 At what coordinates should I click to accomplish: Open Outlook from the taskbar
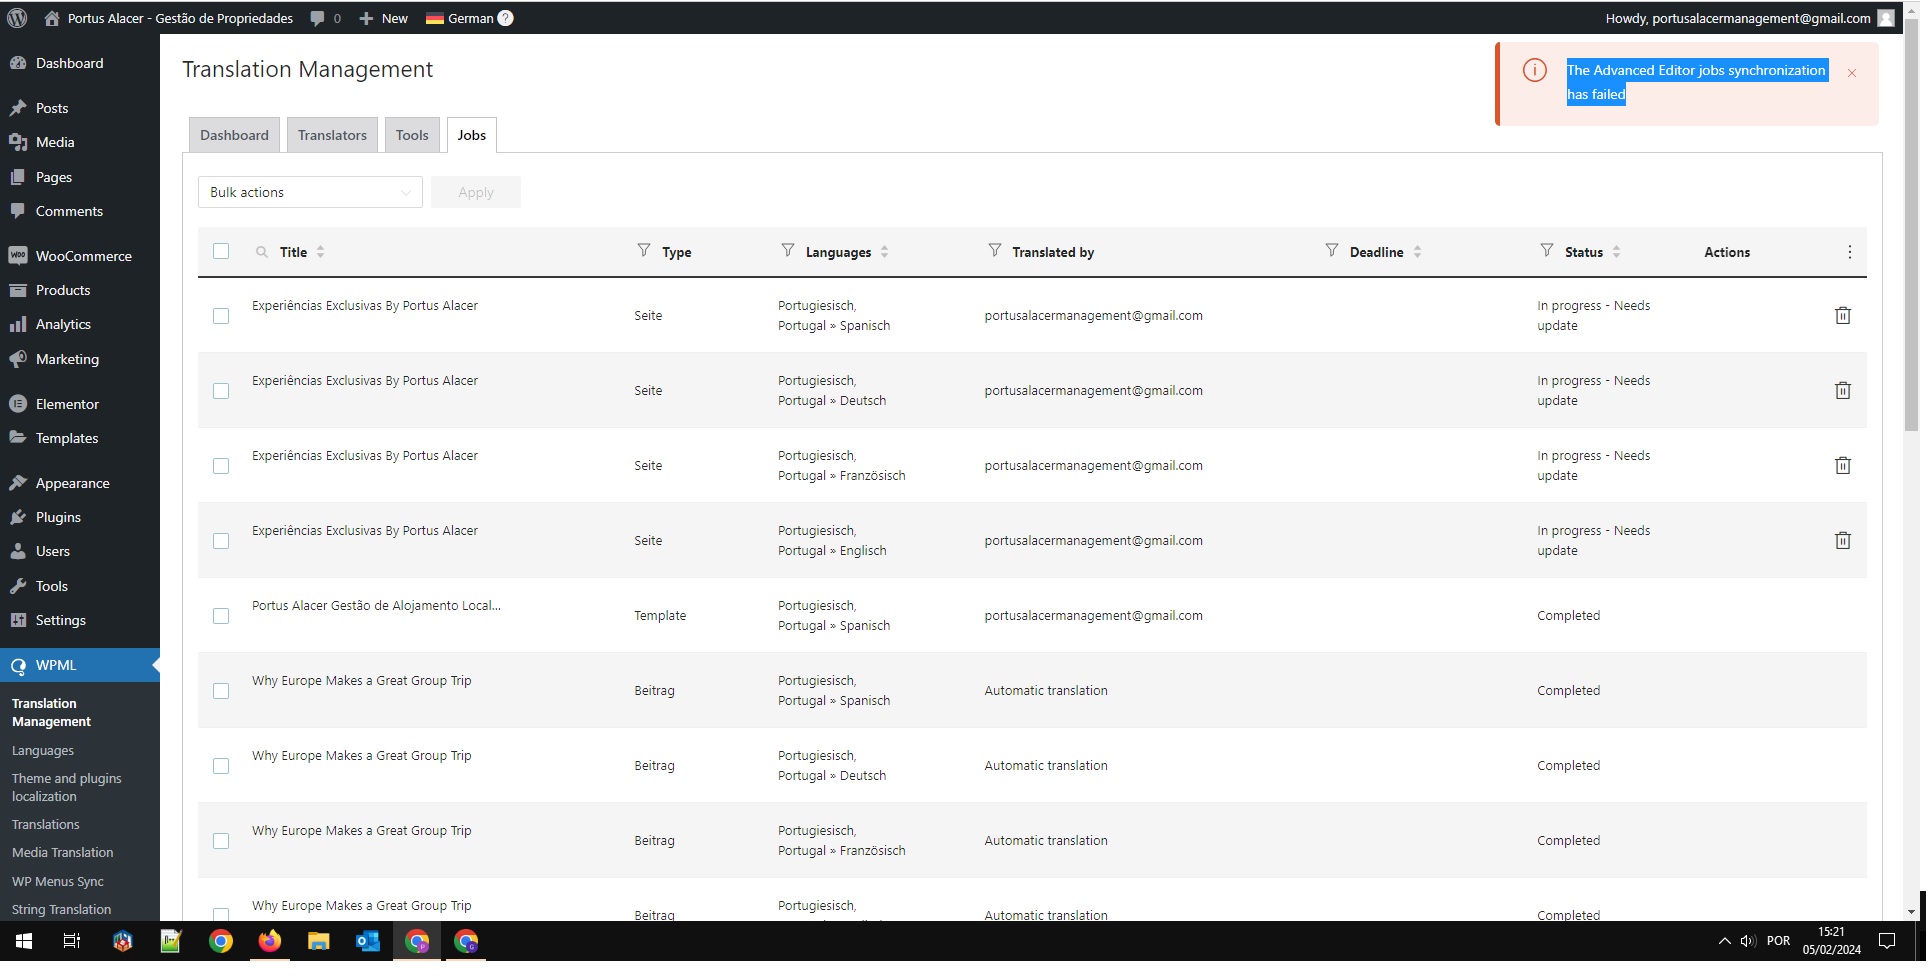(368, 941)
